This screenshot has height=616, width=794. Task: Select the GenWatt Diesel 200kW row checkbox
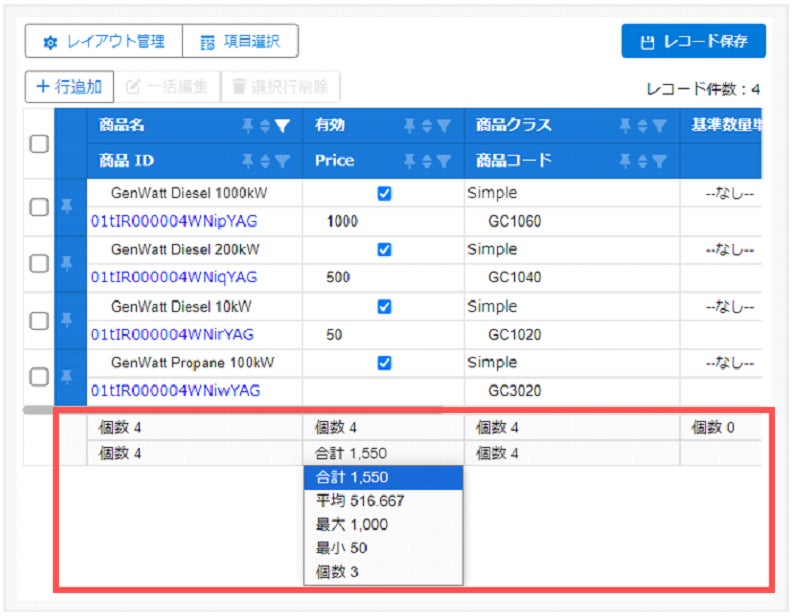tap(39, 263)
